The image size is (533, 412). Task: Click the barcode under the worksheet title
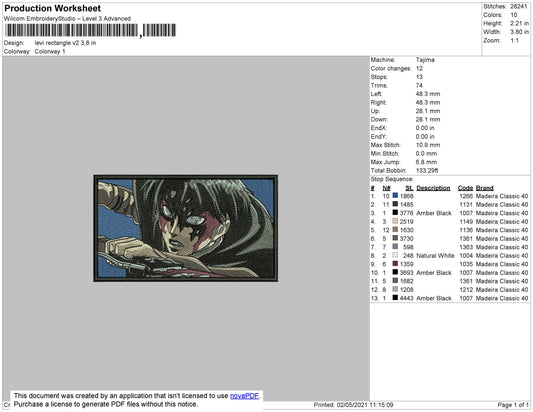coord(90,31)
